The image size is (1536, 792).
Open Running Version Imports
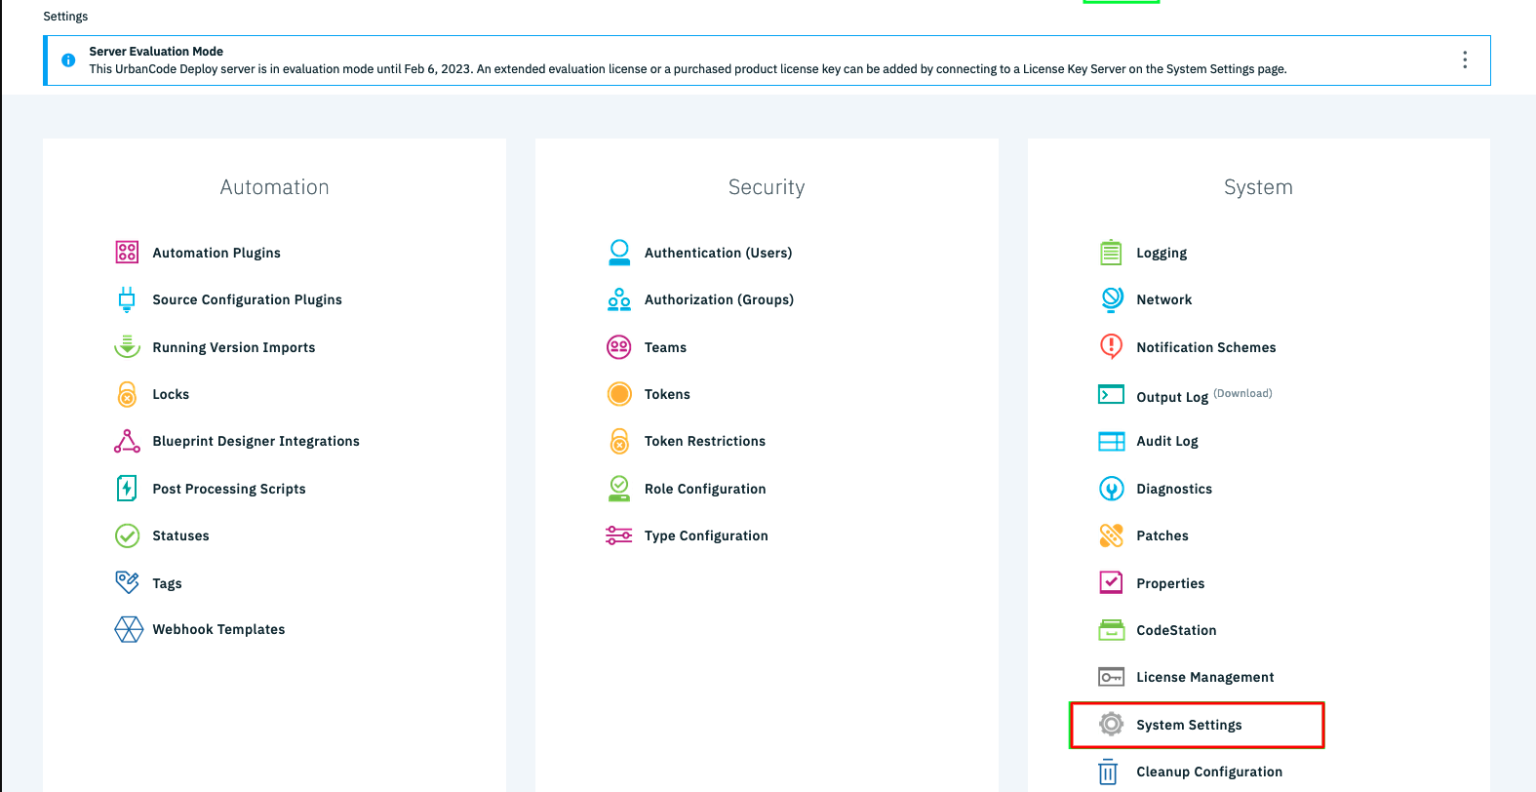(x=234, y=347)
